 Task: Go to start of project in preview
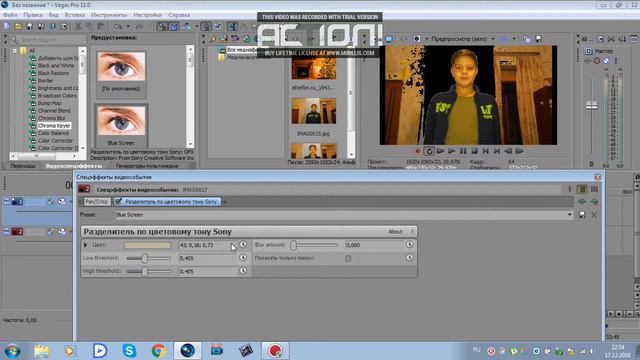(486, 151)
